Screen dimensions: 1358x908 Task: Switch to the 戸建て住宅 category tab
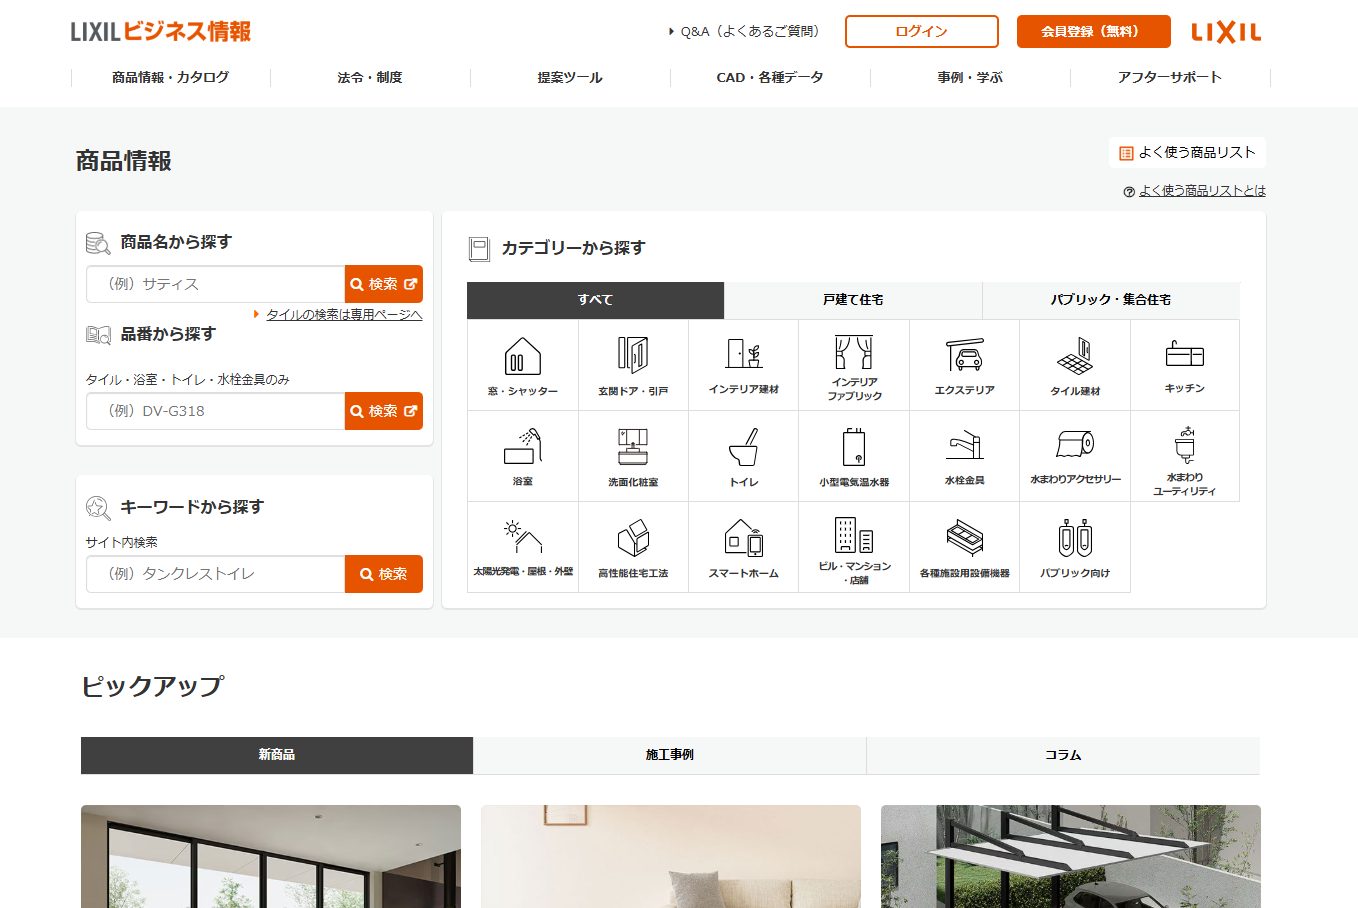pos(853,300)
